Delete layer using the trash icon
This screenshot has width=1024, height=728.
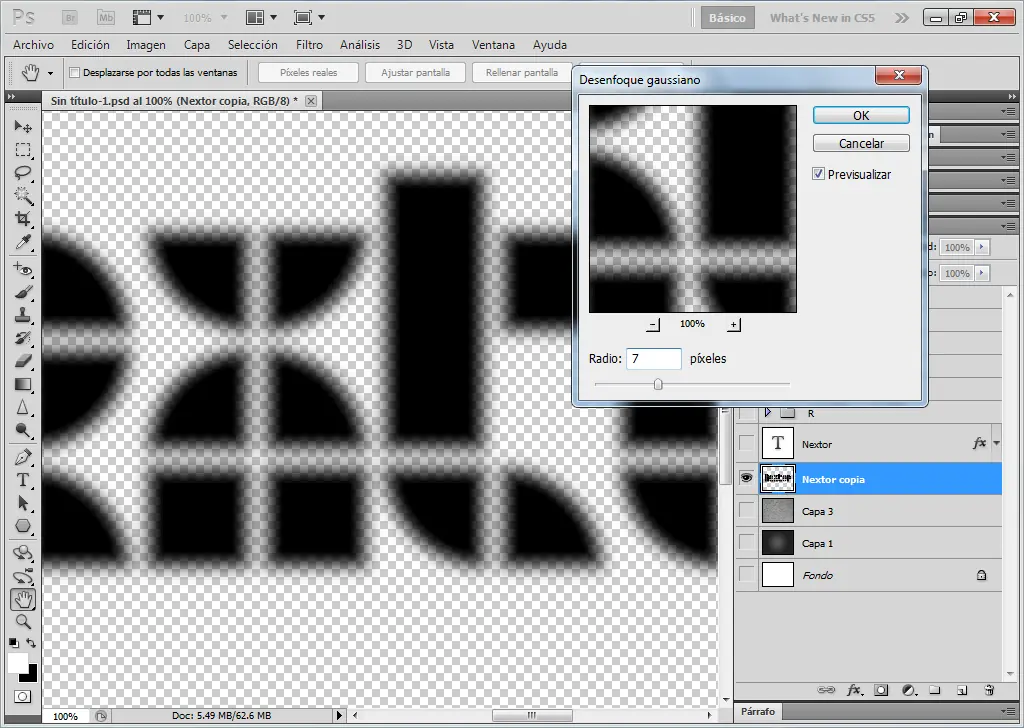(x=988, y=690)
